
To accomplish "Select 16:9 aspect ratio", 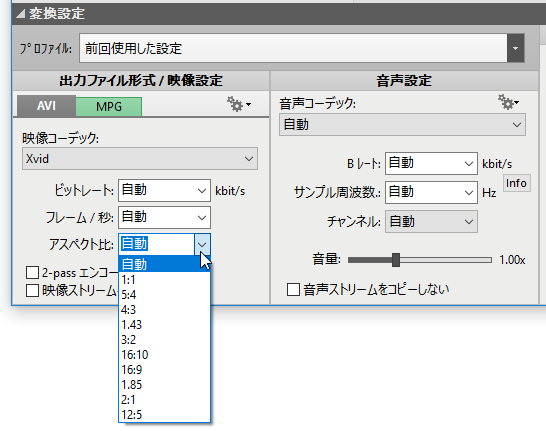I will (x=164, y=369).
